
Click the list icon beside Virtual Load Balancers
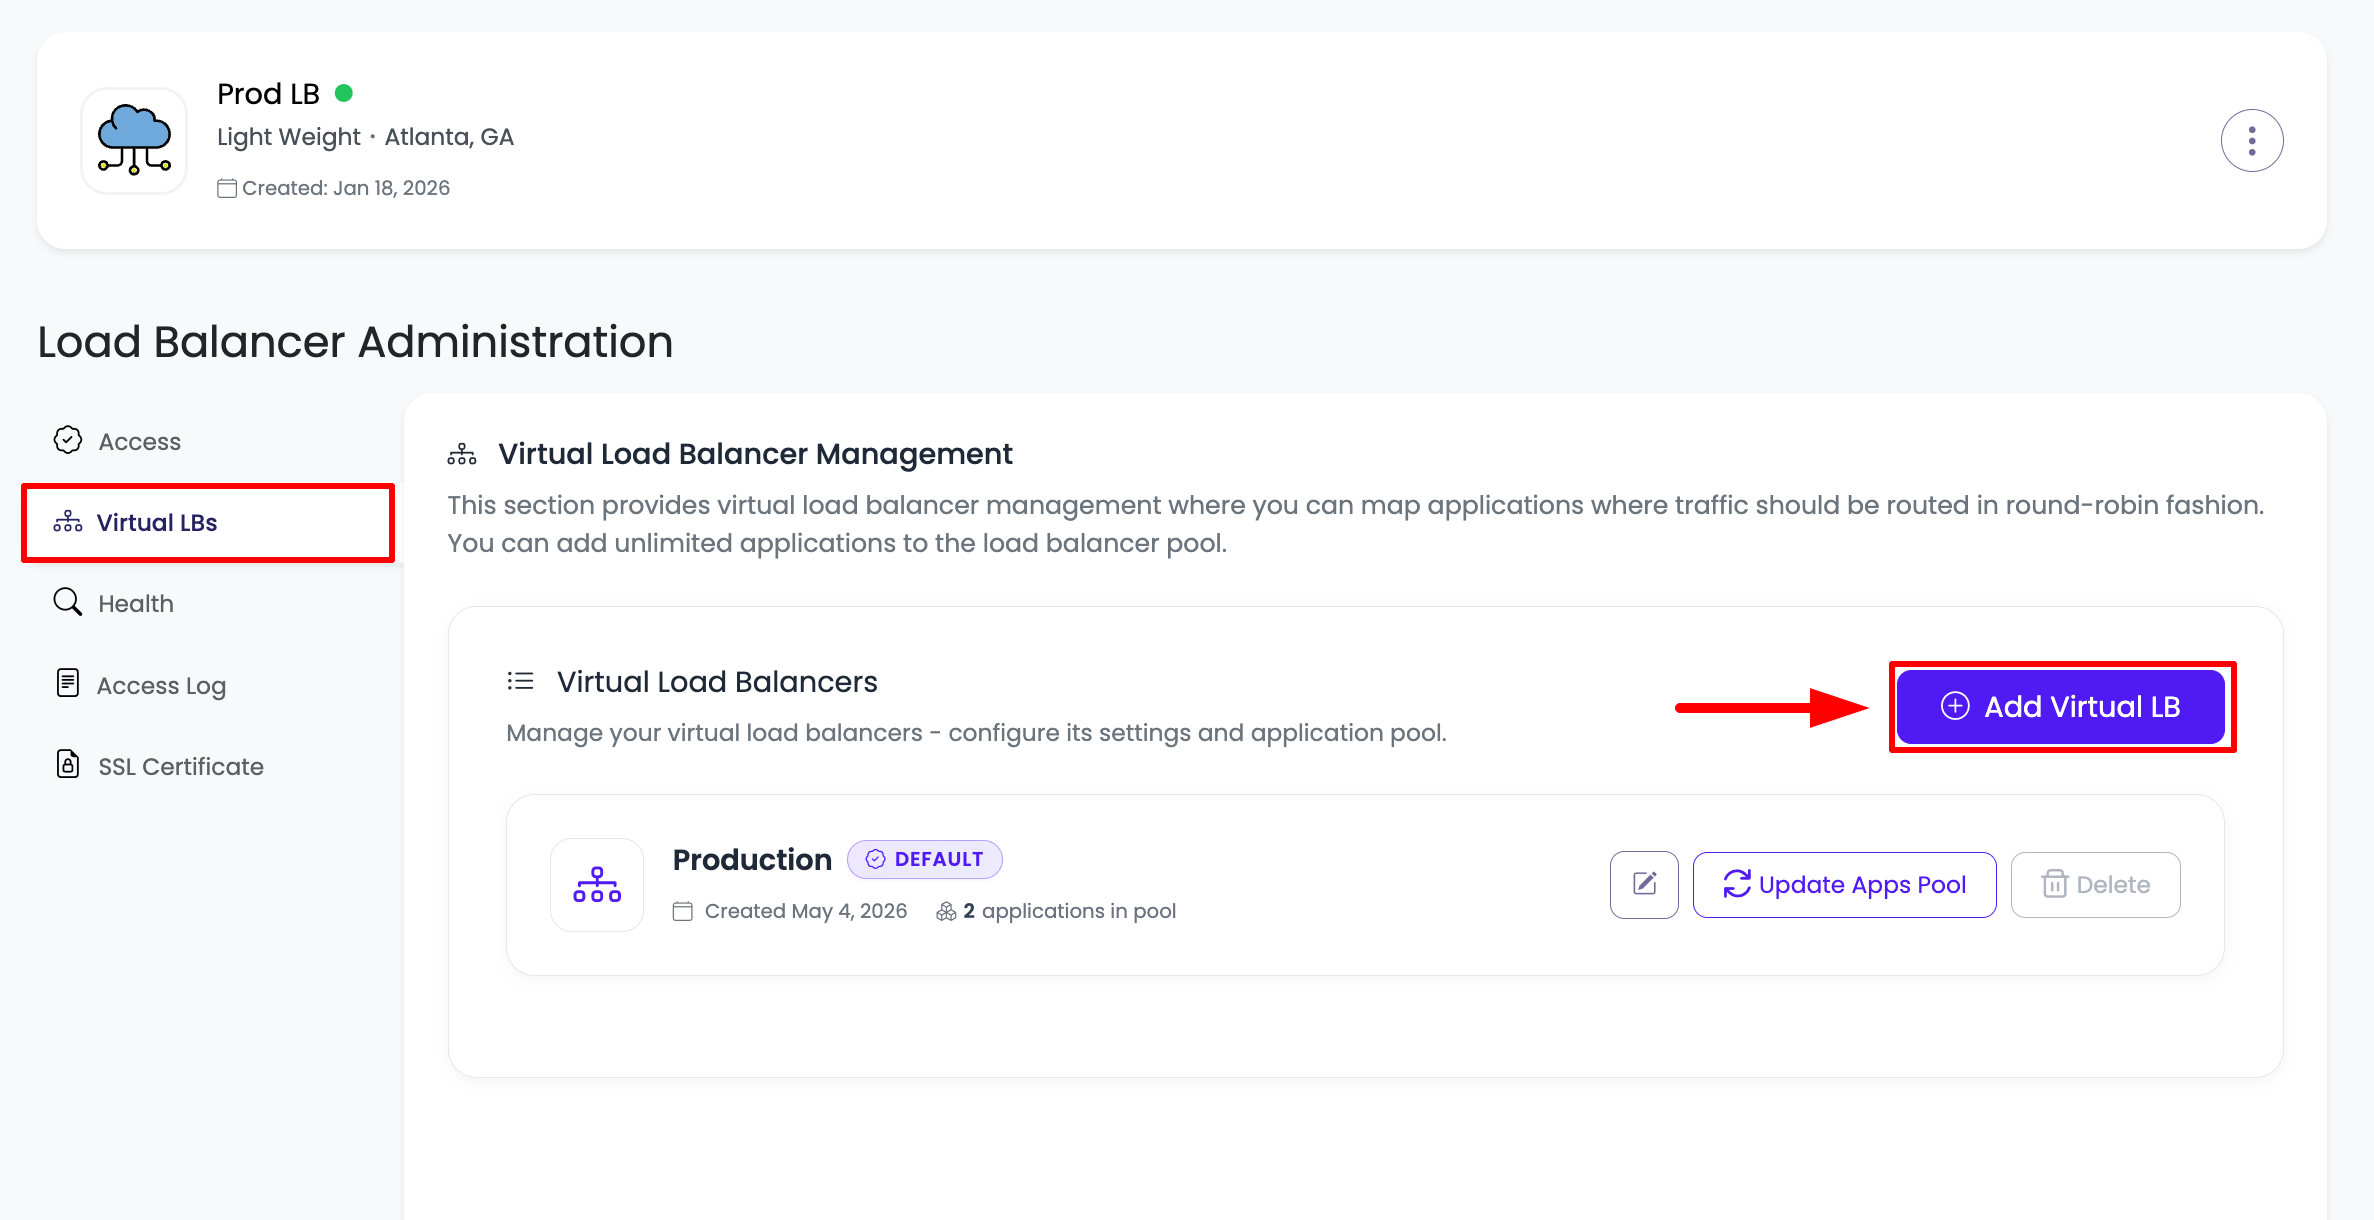[x=520, y=681]
